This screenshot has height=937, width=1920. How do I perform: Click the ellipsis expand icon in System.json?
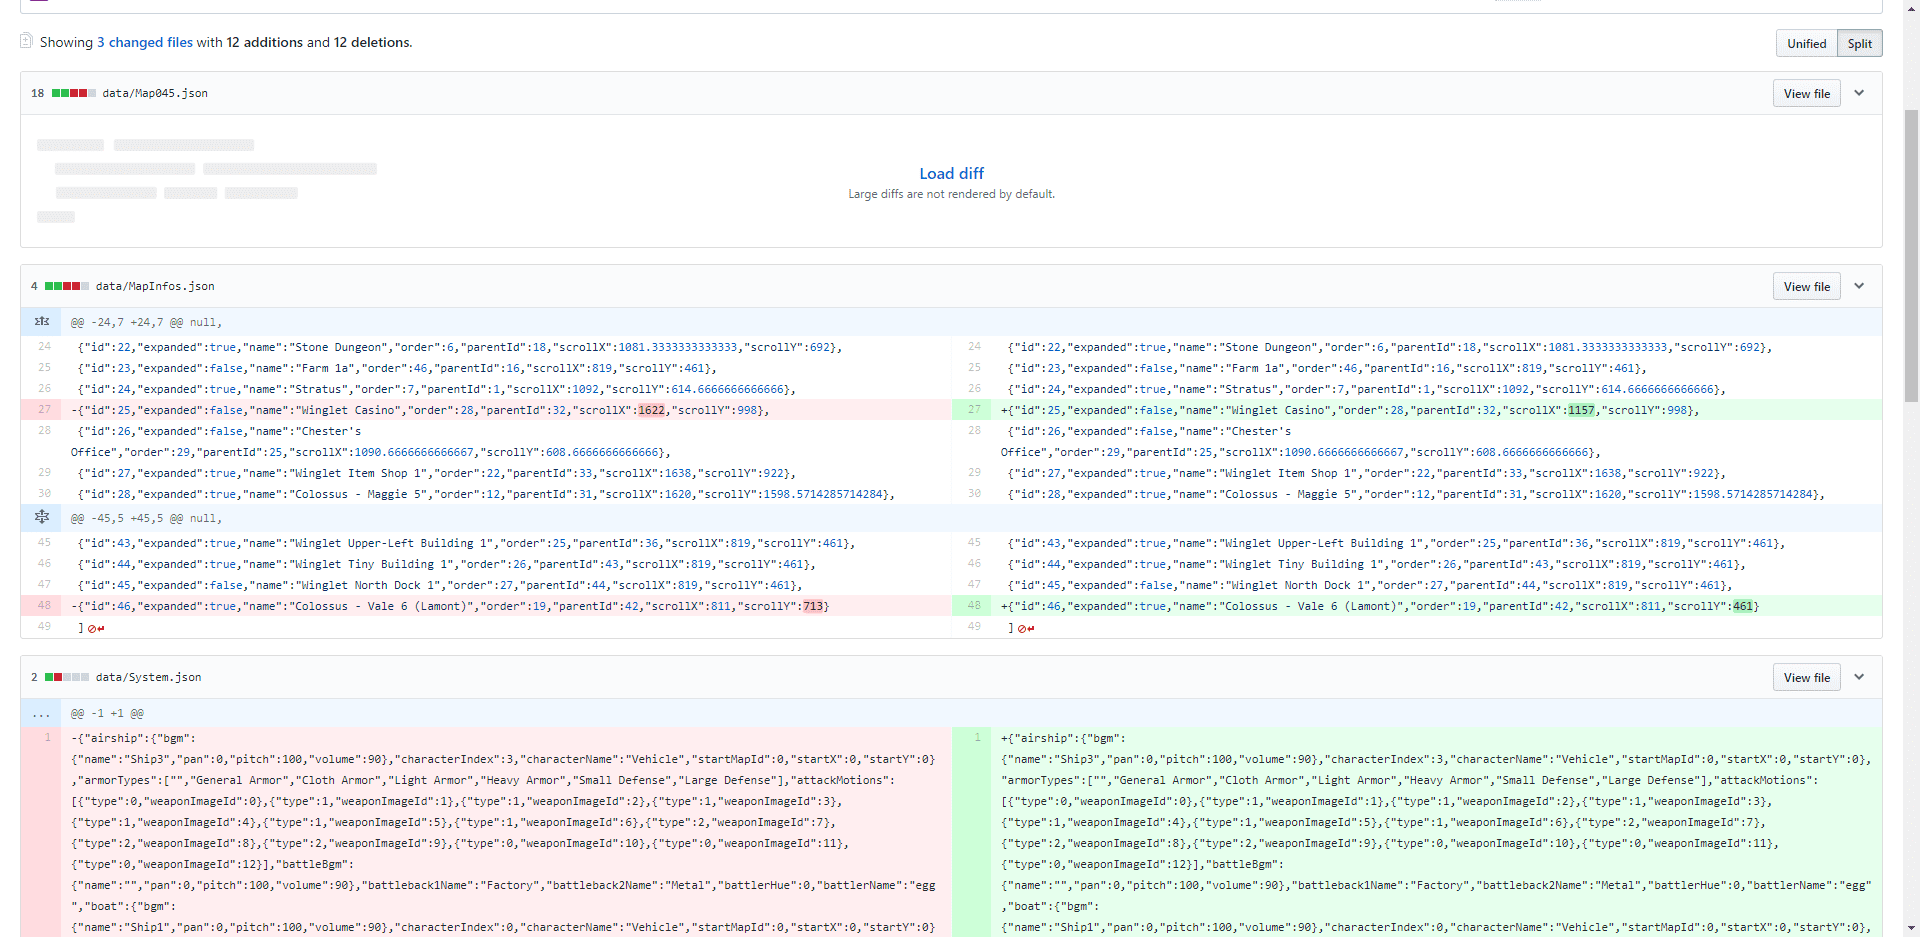[41, 714]
